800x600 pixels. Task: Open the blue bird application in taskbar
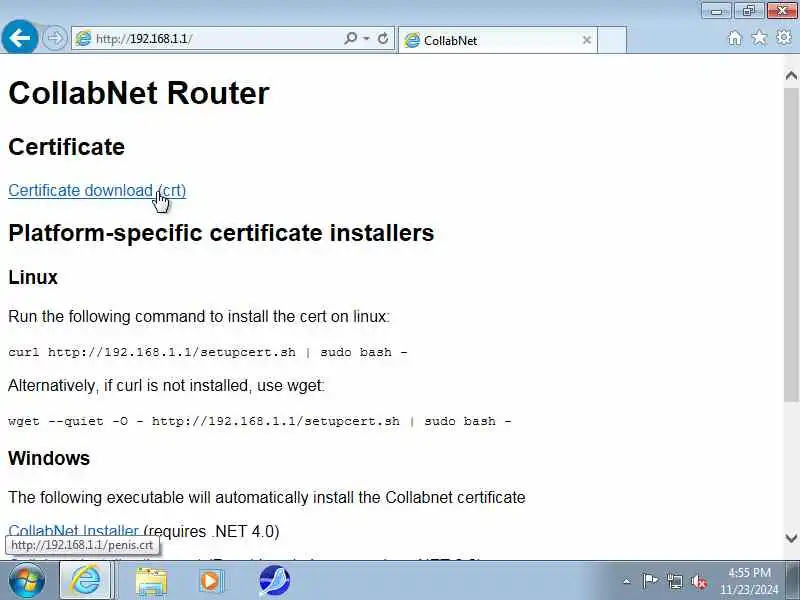274,581
